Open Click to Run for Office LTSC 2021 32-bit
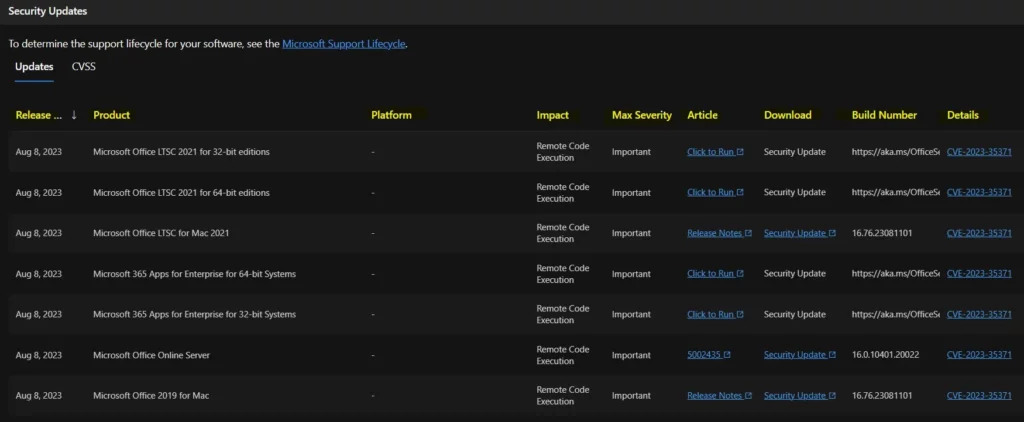Image resolution: width=1024 pixels, height=422 pixels. point(711,152)
